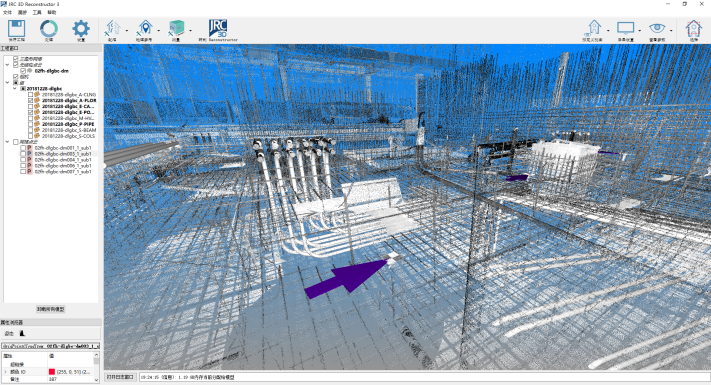The image size is (711, 385).
Task: Open dropdown arrow beside the eye icon
Action: click(x=671, y=31)
